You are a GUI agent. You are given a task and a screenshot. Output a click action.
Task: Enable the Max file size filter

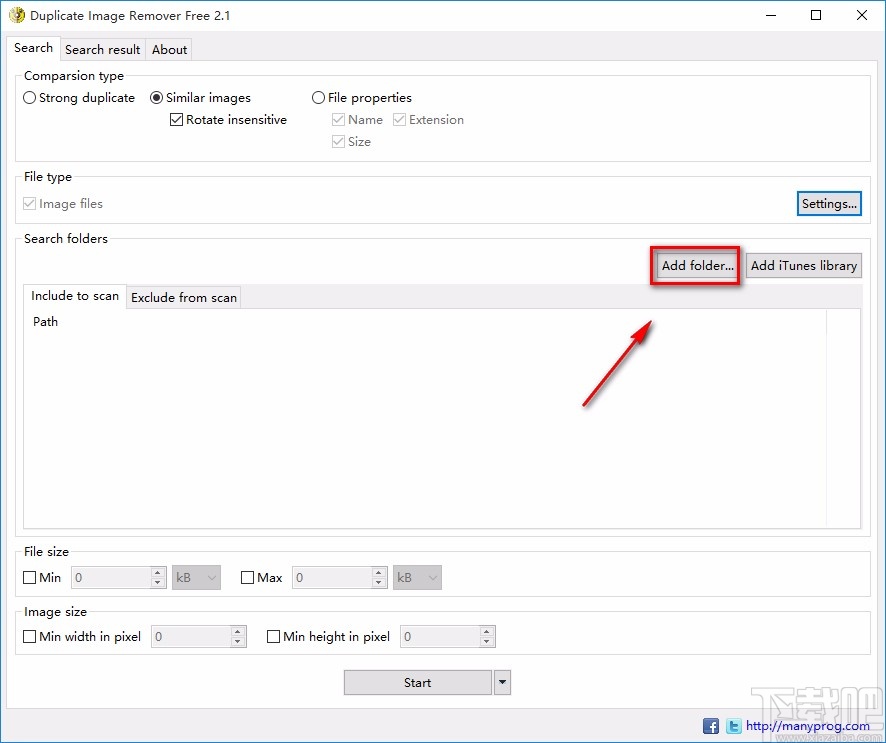tap(247, 577)
